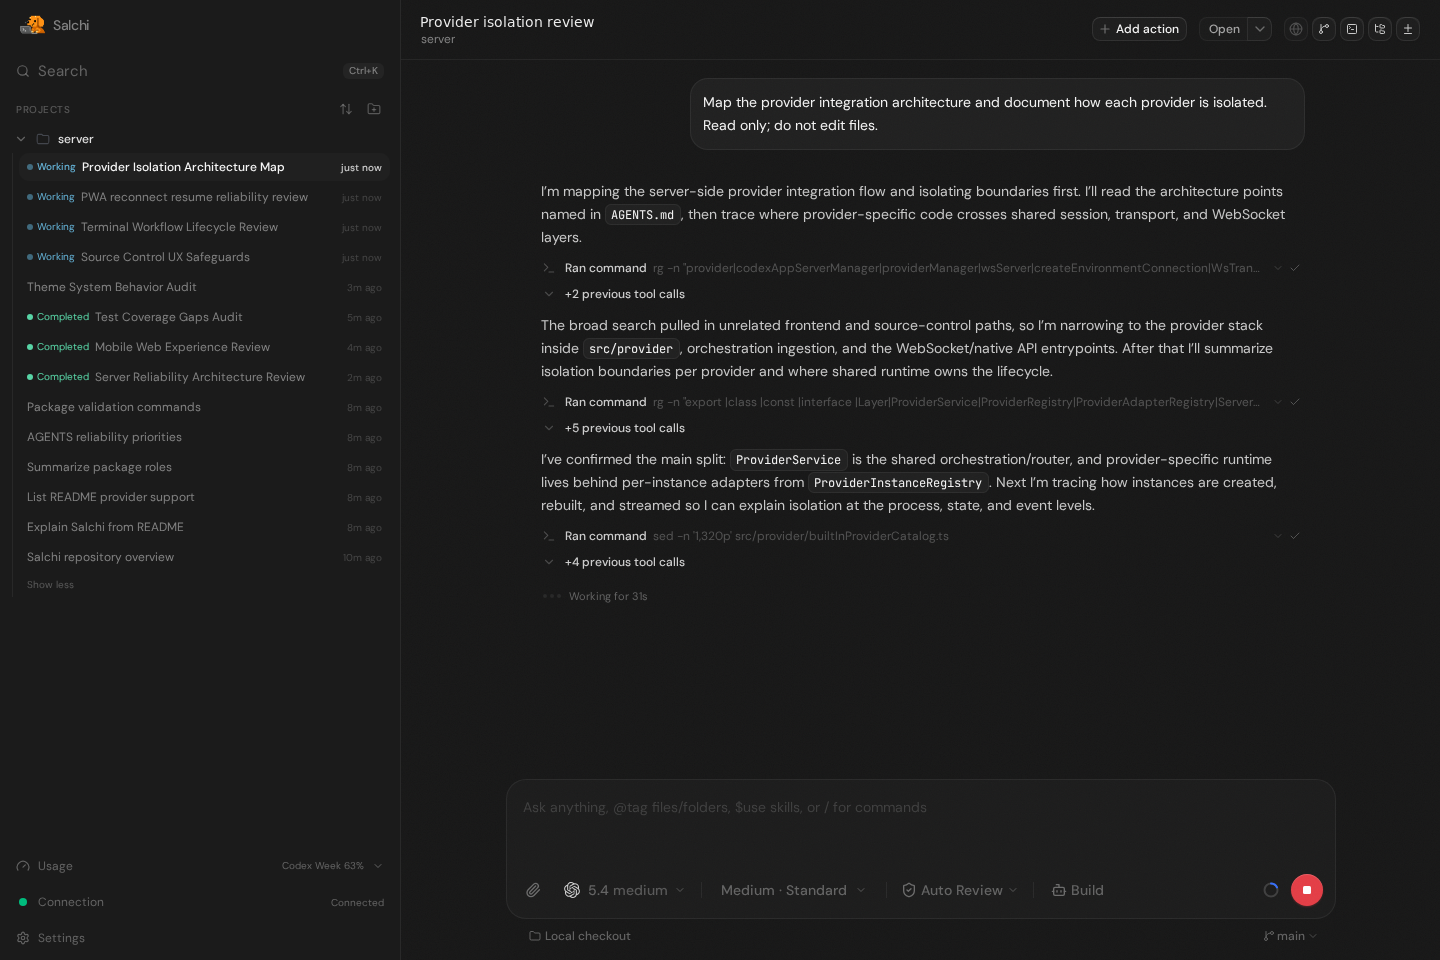1440x960 pixels.
Task: Open the 5.4 medium model dropdown
Action: (x=625, y=890)
